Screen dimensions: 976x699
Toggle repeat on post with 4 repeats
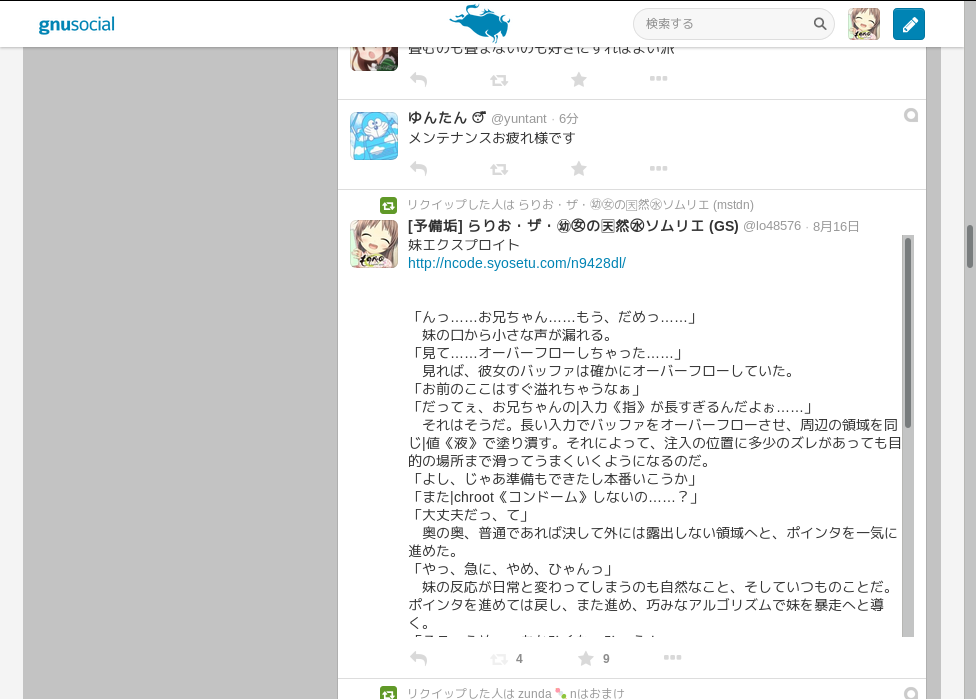499,659
